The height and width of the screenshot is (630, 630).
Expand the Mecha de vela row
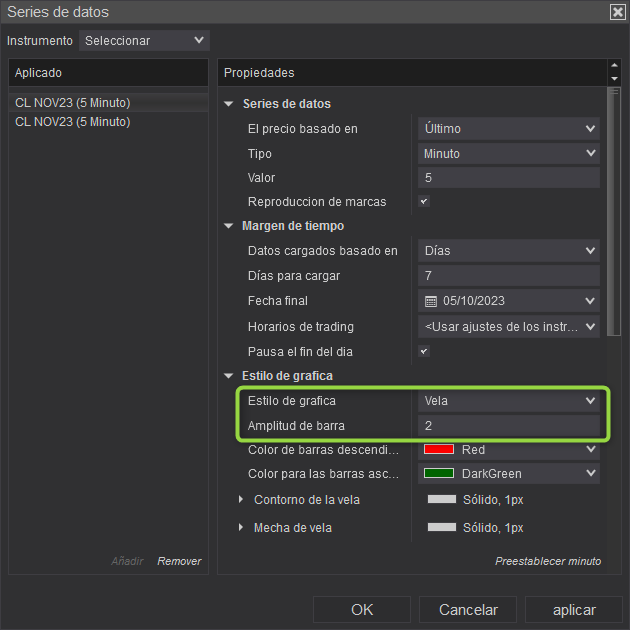point(241,527)
